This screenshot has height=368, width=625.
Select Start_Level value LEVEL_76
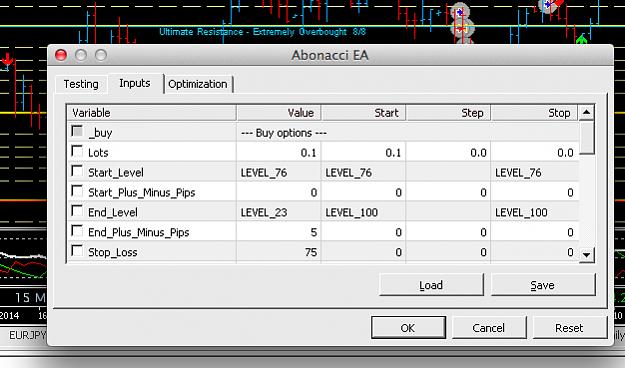[279, 173]
